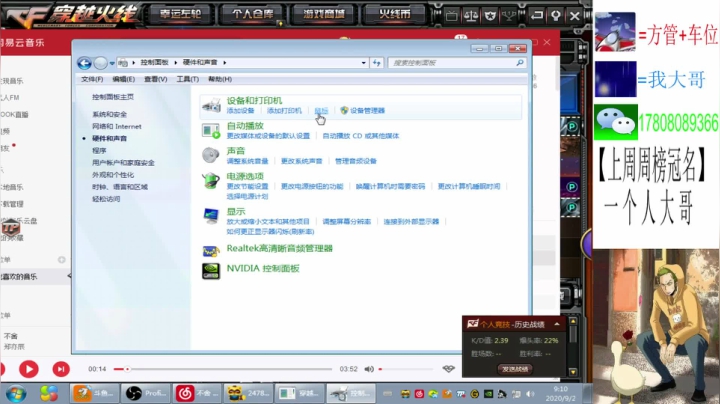Open CrossFire 个人仓库 tab
Screen dimensions: 720x404
pos(253,14)
